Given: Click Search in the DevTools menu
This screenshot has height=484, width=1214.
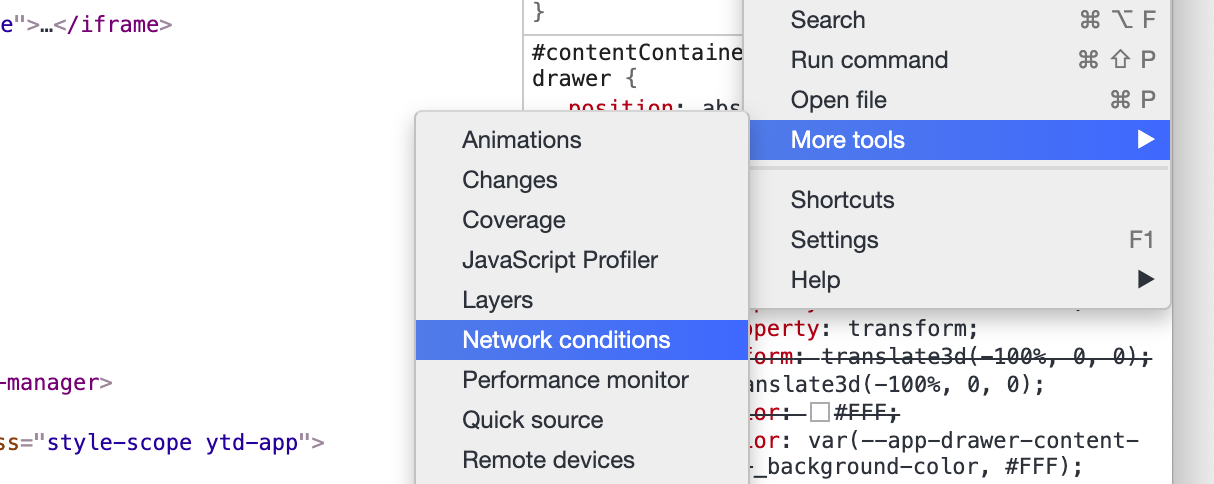Looking at the screenshot, I should pos(828,20).
